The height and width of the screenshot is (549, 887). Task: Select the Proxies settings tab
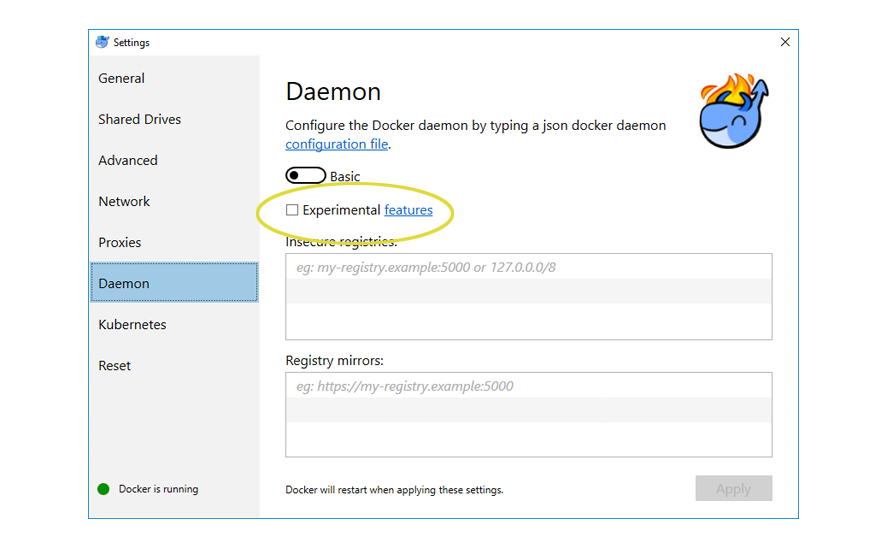[x=174, y=242]
